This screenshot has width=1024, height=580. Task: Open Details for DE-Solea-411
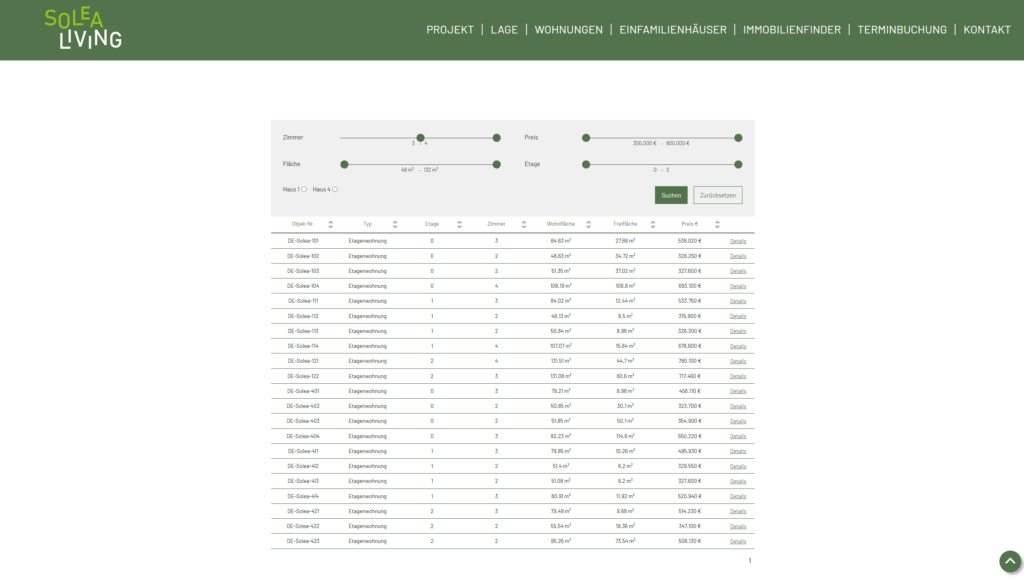738,451
